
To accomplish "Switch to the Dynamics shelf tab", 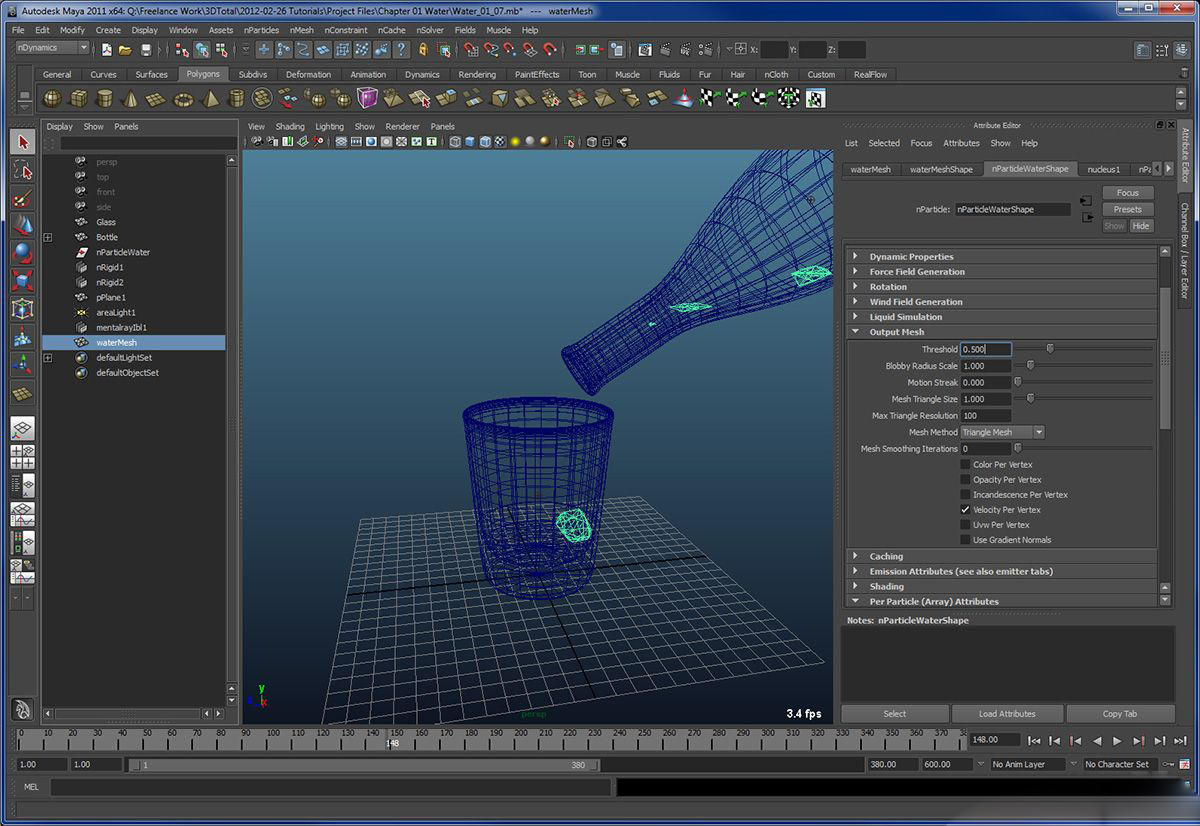I will click(422, 74).
